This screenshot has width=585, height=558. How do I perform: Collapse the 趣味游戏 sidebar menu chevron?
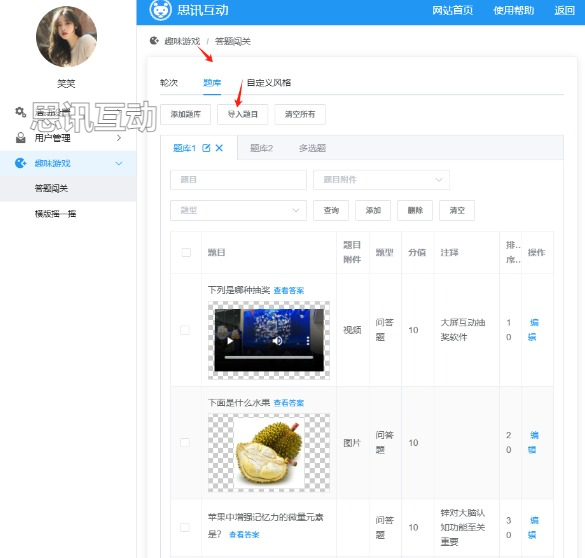tap(119, 163)
